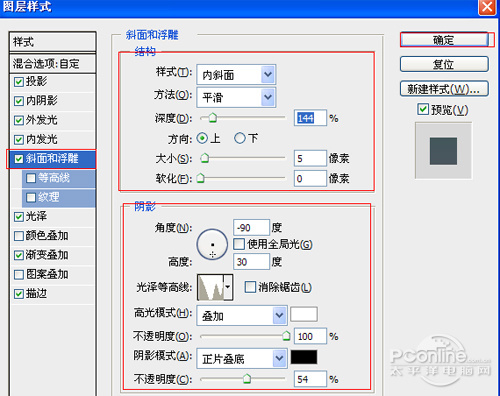Click the shadow 不透明度 slider handle
Image resolution: width=500 pixels, height=396 pixels.
pos(247,379)
